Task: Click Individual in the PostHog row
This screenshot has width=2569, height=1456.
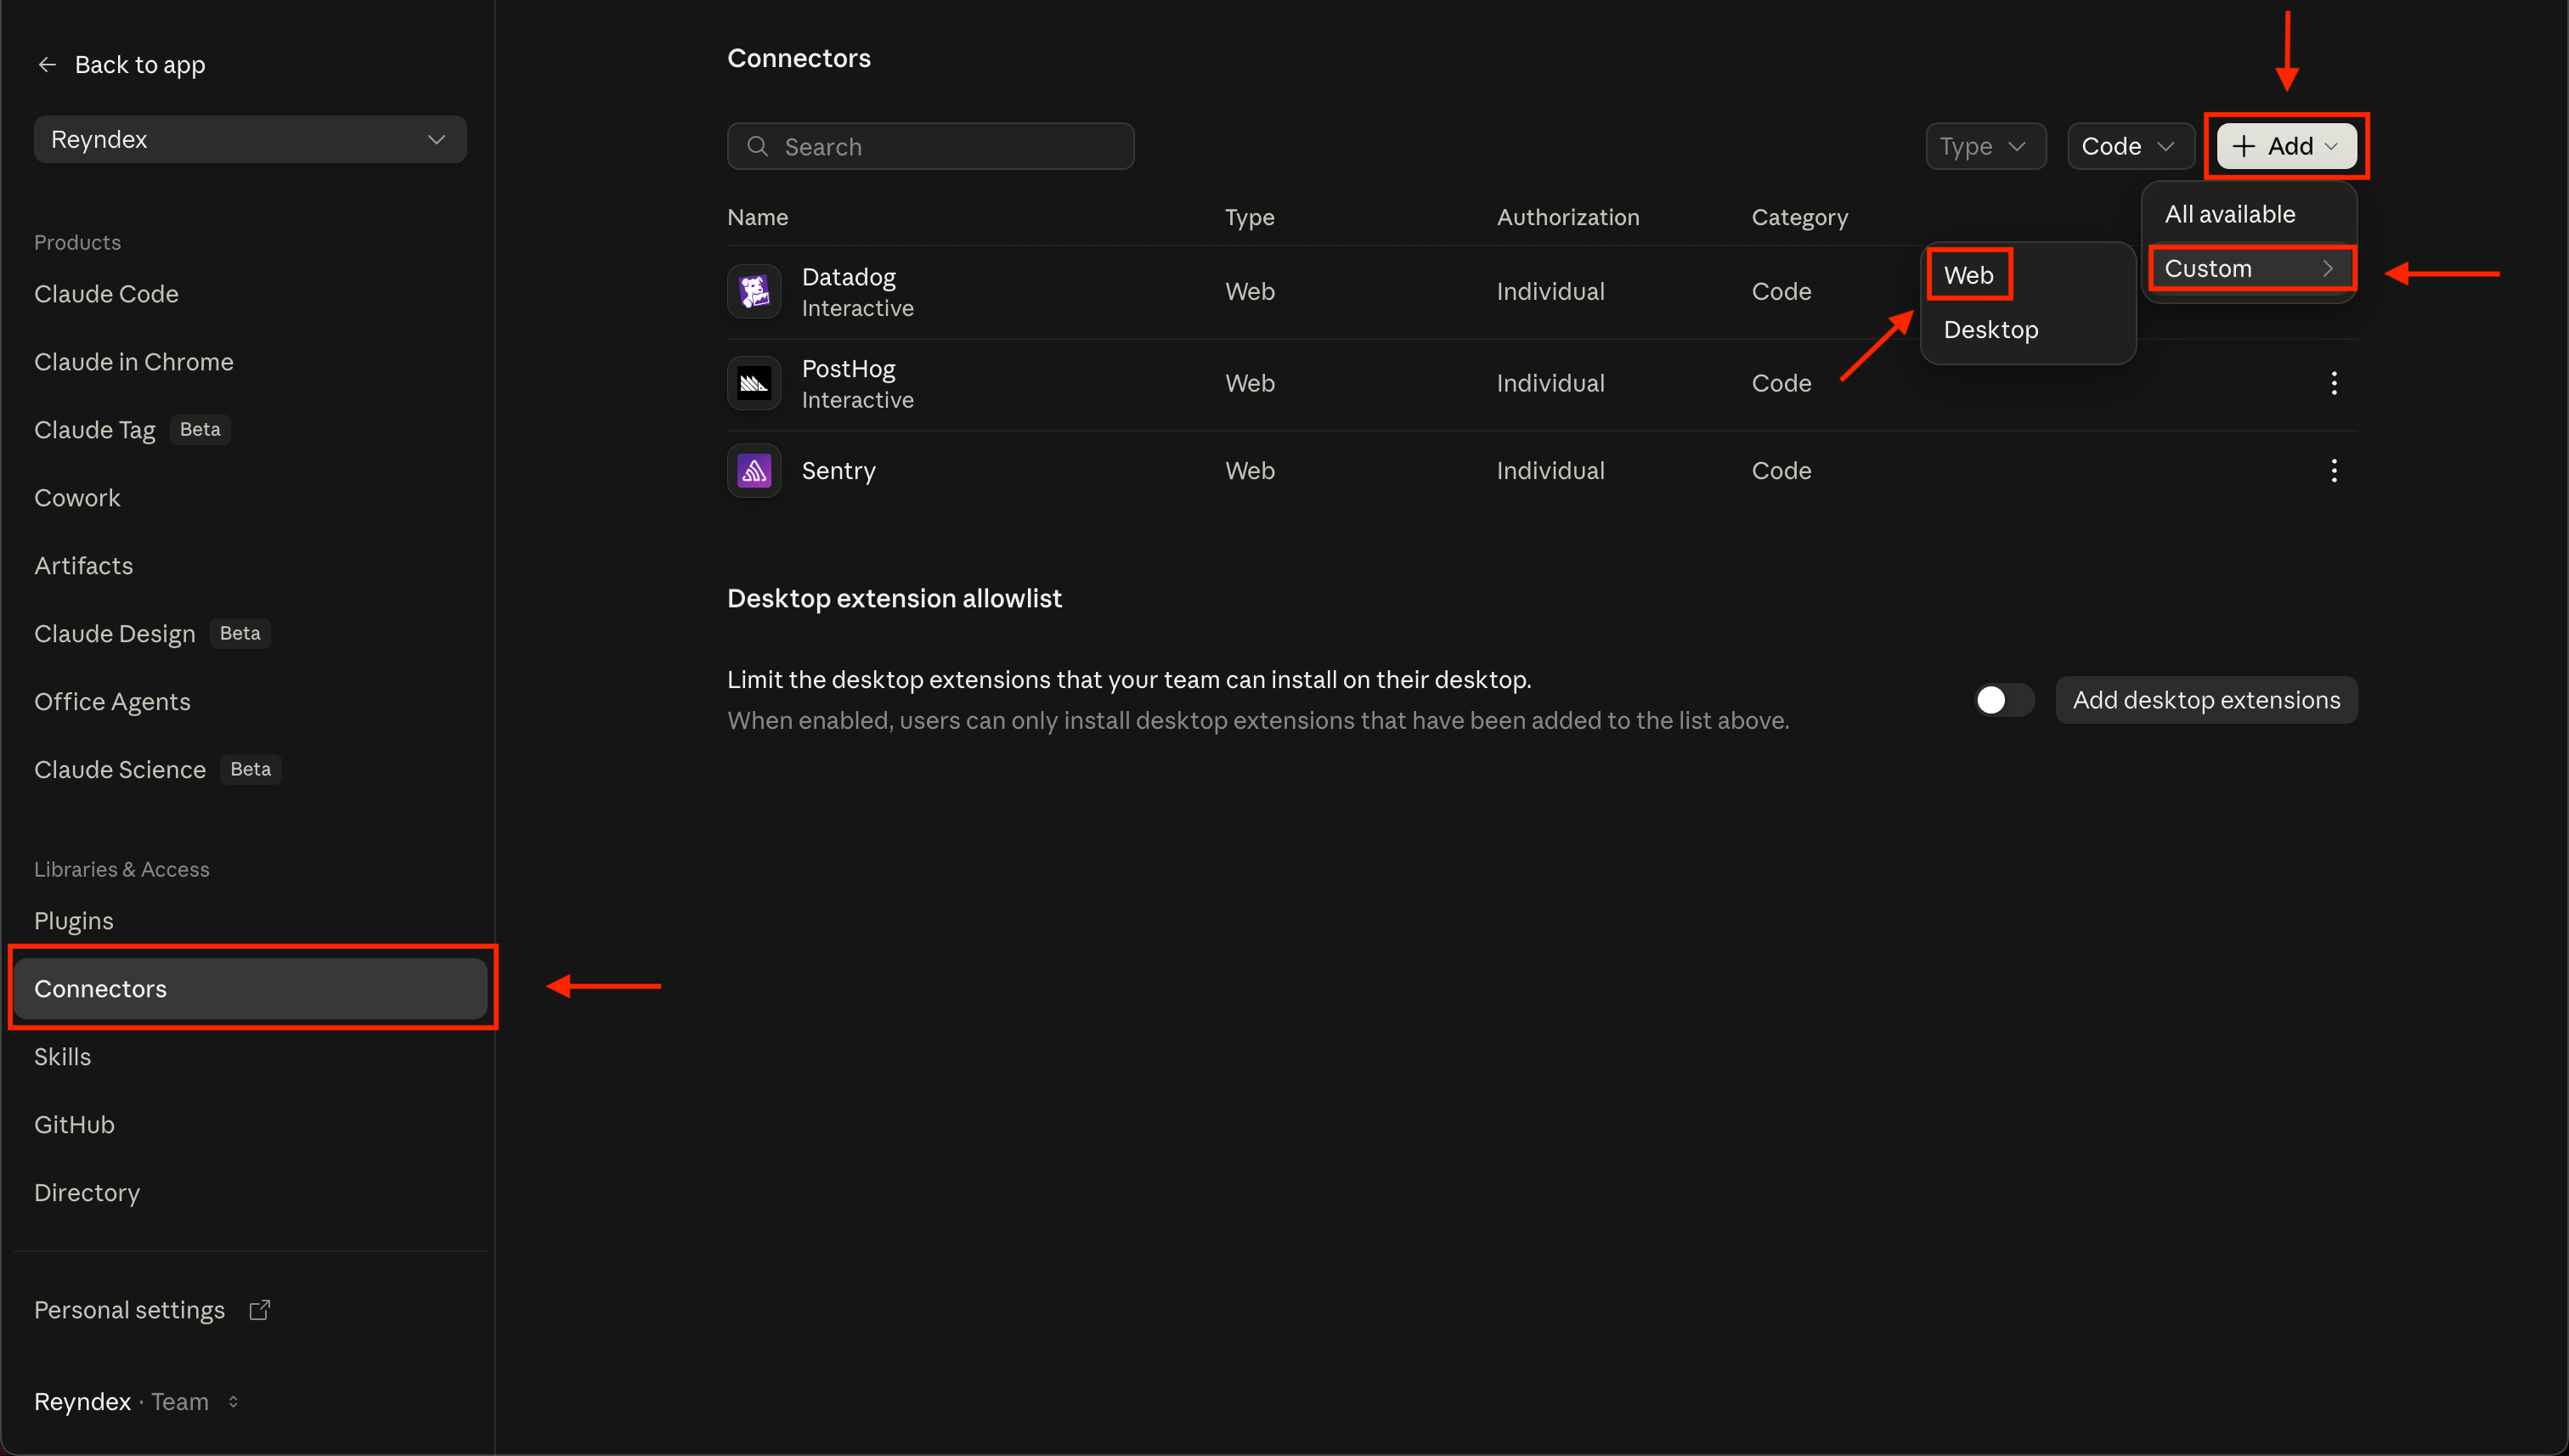Action: click(x=1550, y=383)
